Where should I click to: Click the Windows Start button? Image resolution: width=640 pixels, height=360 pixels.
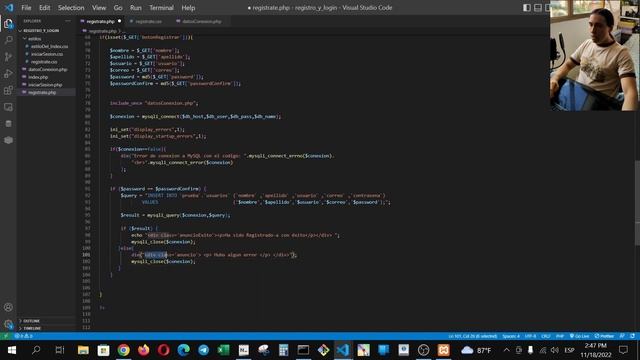11,350
